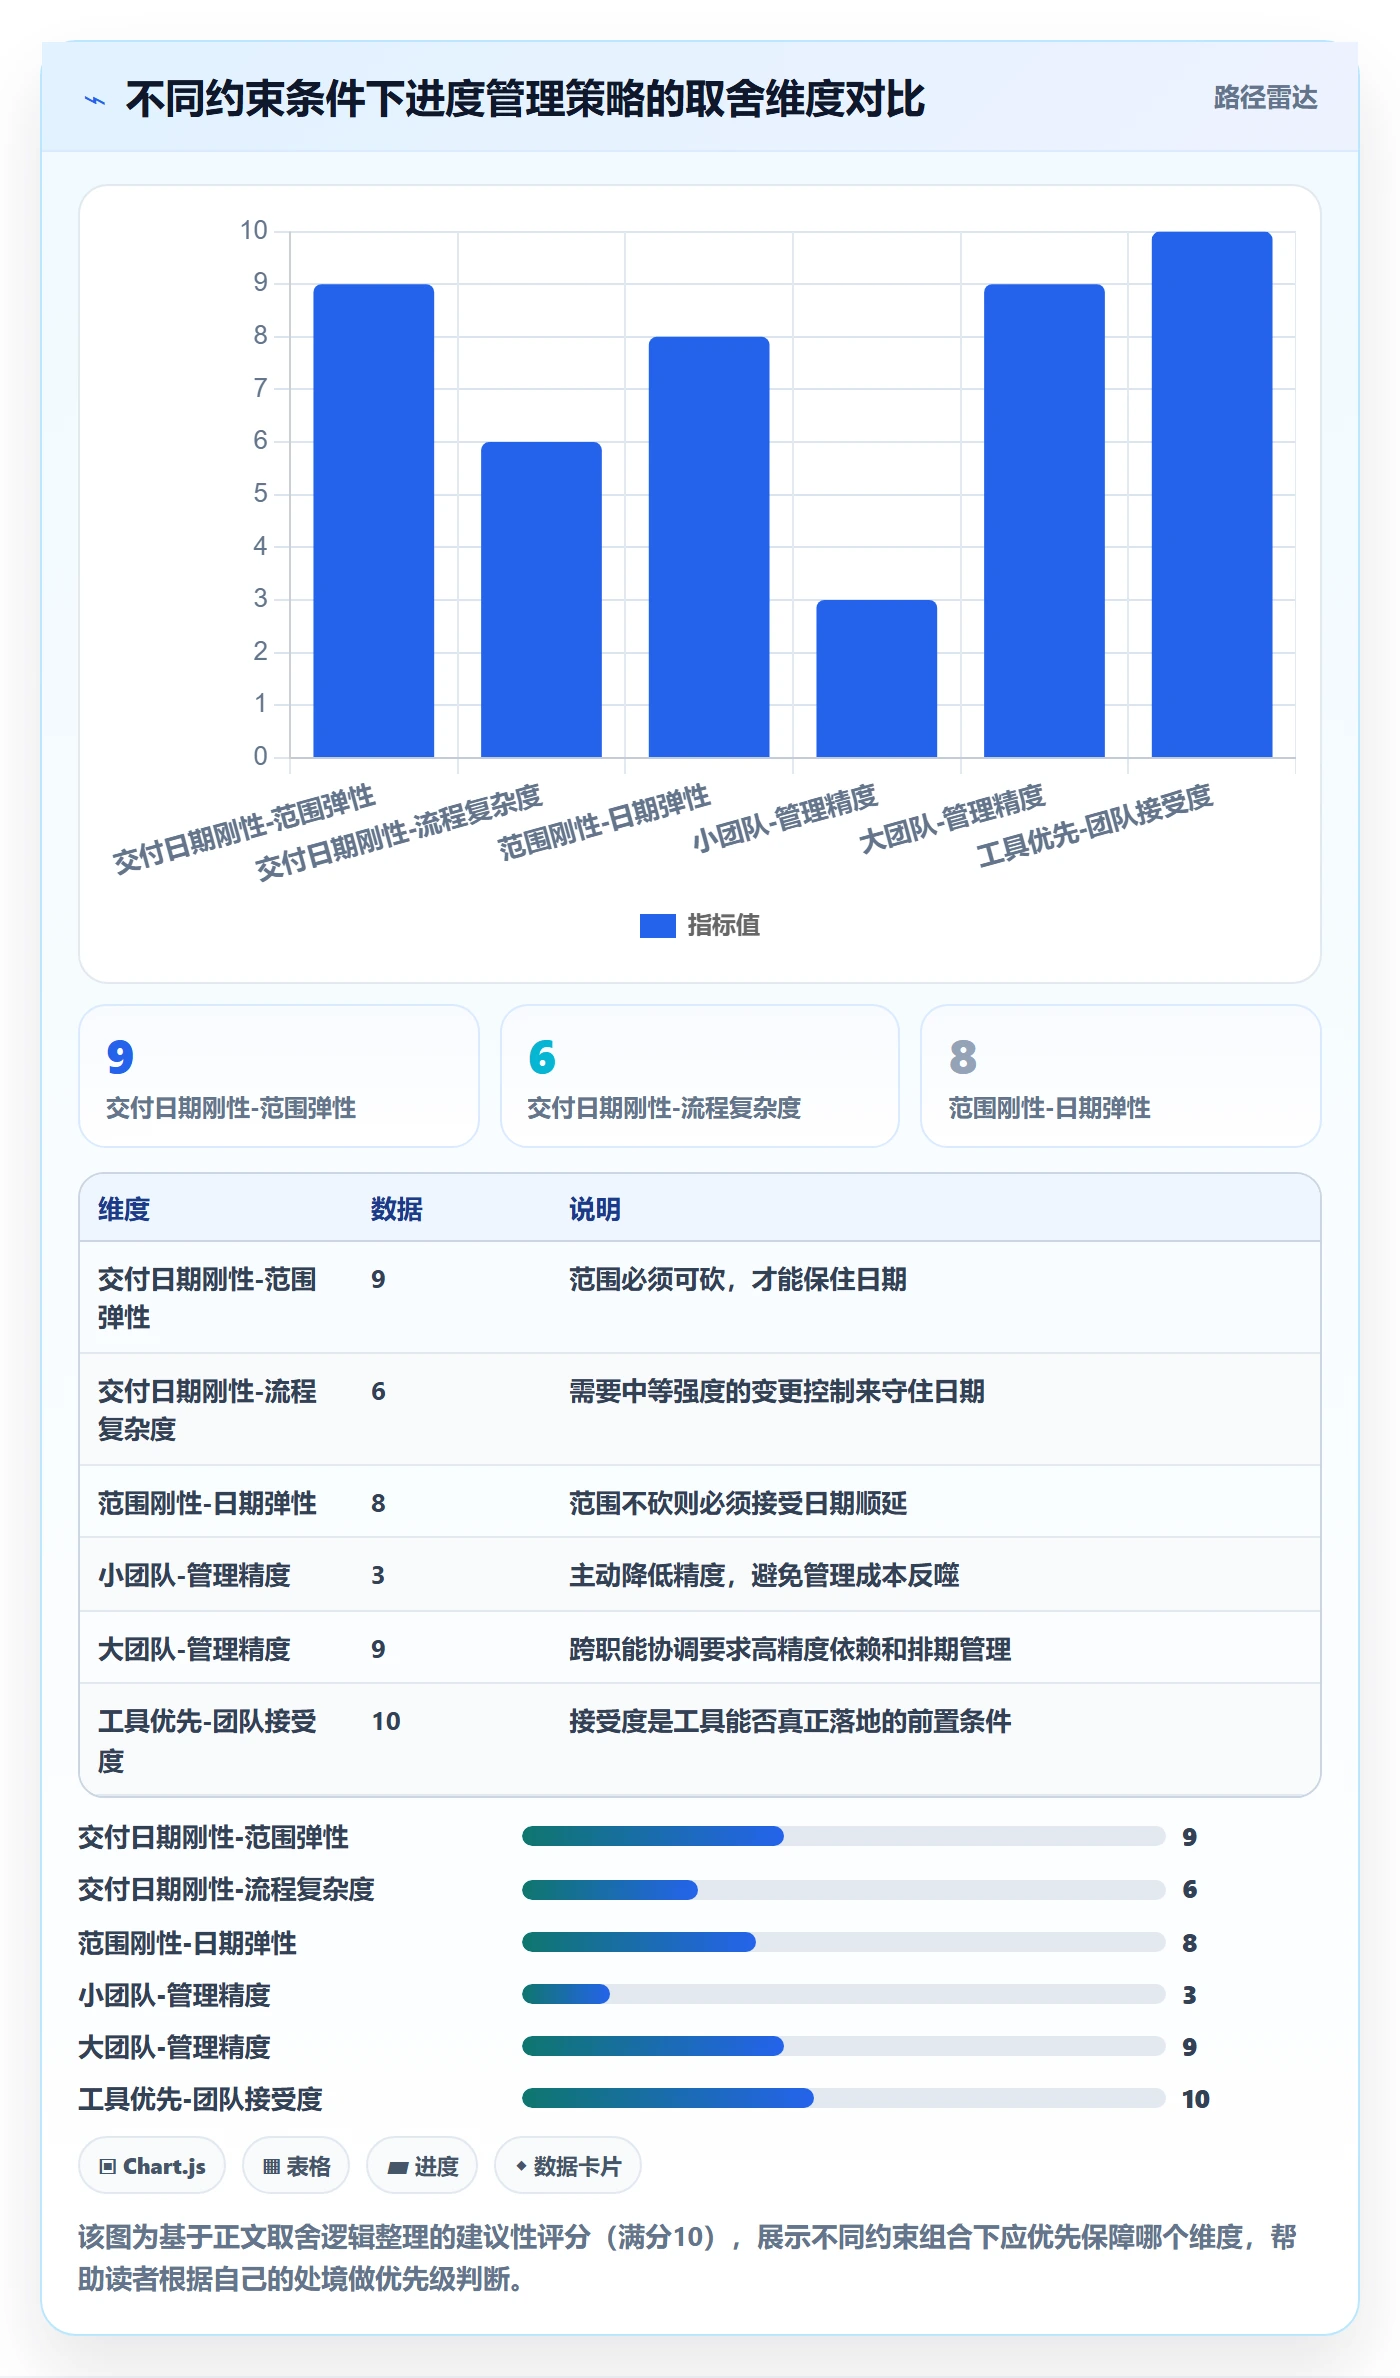The height and width of the screenshot is (2378, 1400).
Task: Select table cell 跨职能协调要求高精度依赖和排期管理
Action: click(x=790, y=1650)
